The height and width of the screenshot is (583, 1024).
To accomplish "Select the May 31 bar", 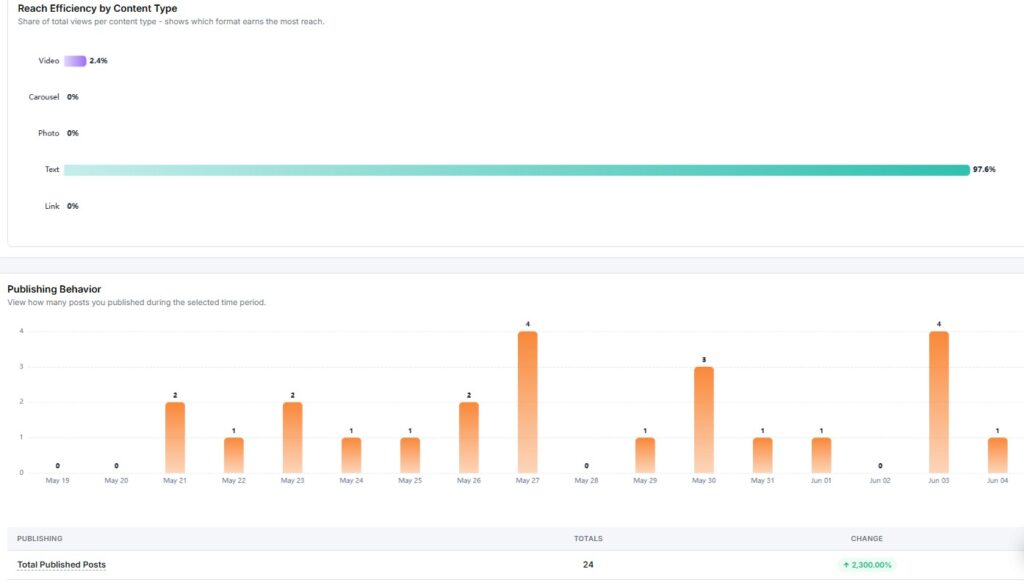I will (x=763, y=455).
